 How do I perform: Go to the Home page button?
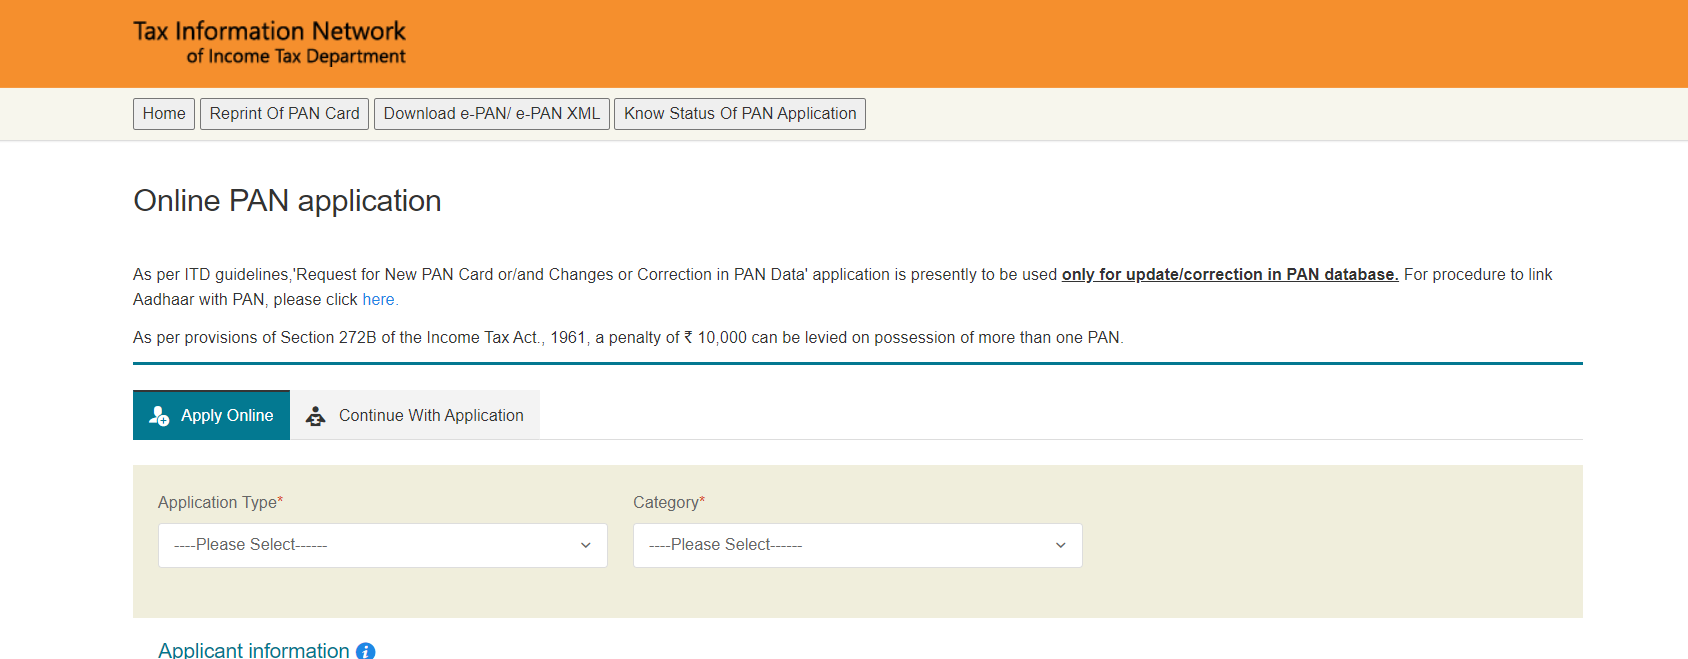pos(164,114)
